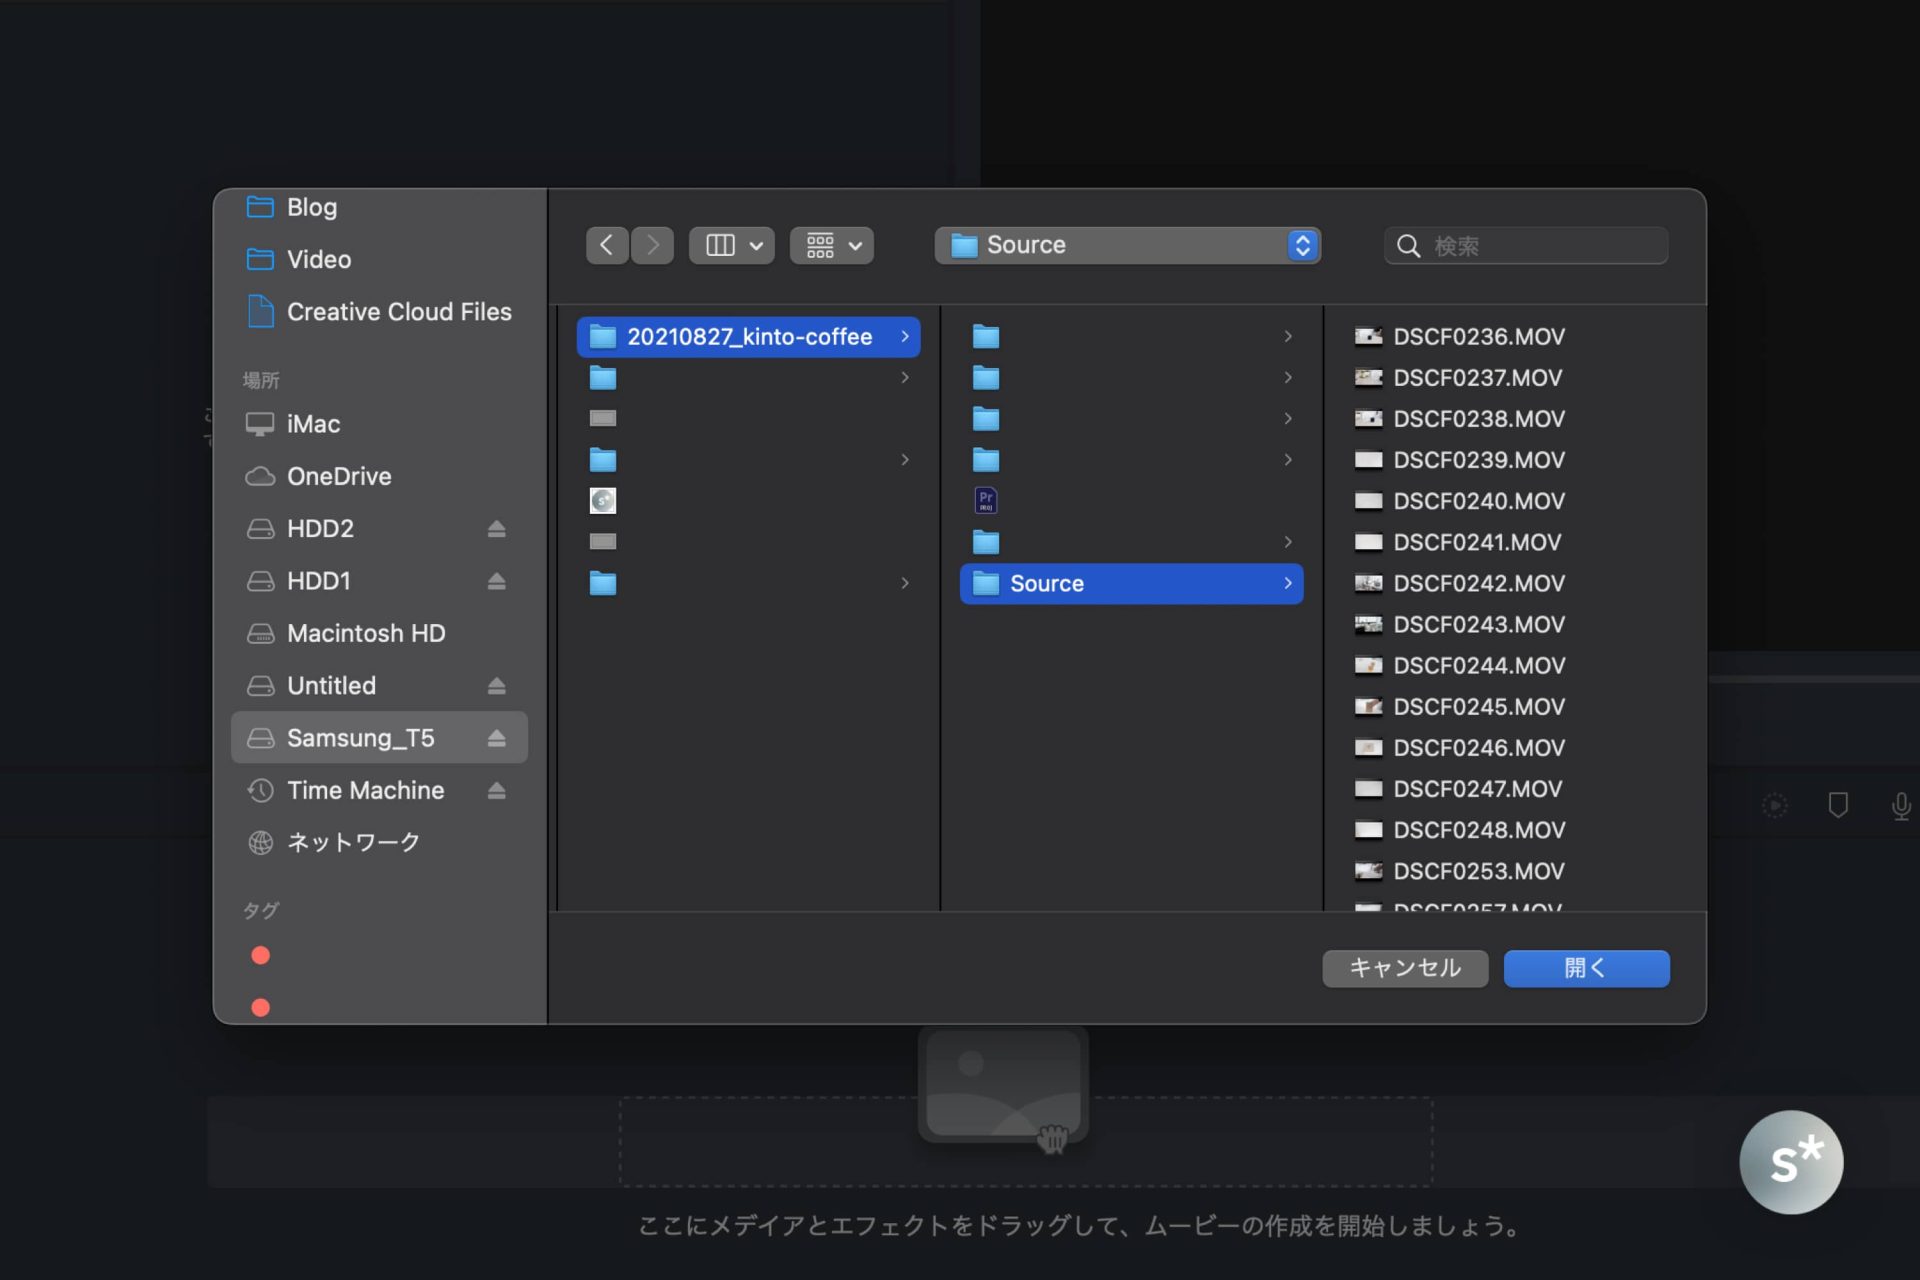Select the Premiere Pro project file
This screenshot has width=1920, height=1280.
(x=985, y=500)
